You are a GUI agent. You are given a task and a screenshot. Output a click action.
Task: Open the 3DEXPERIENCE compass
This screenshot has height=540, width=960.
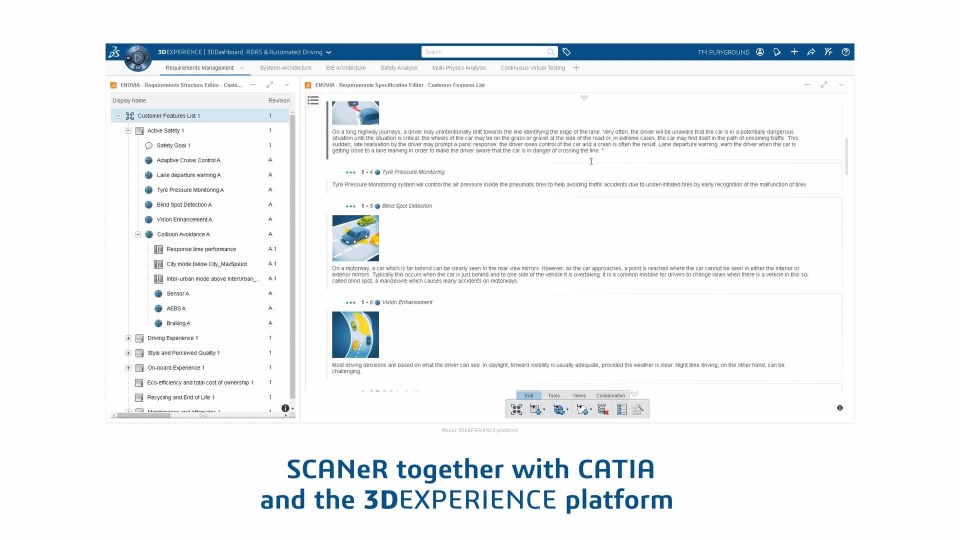pos(138,58)
